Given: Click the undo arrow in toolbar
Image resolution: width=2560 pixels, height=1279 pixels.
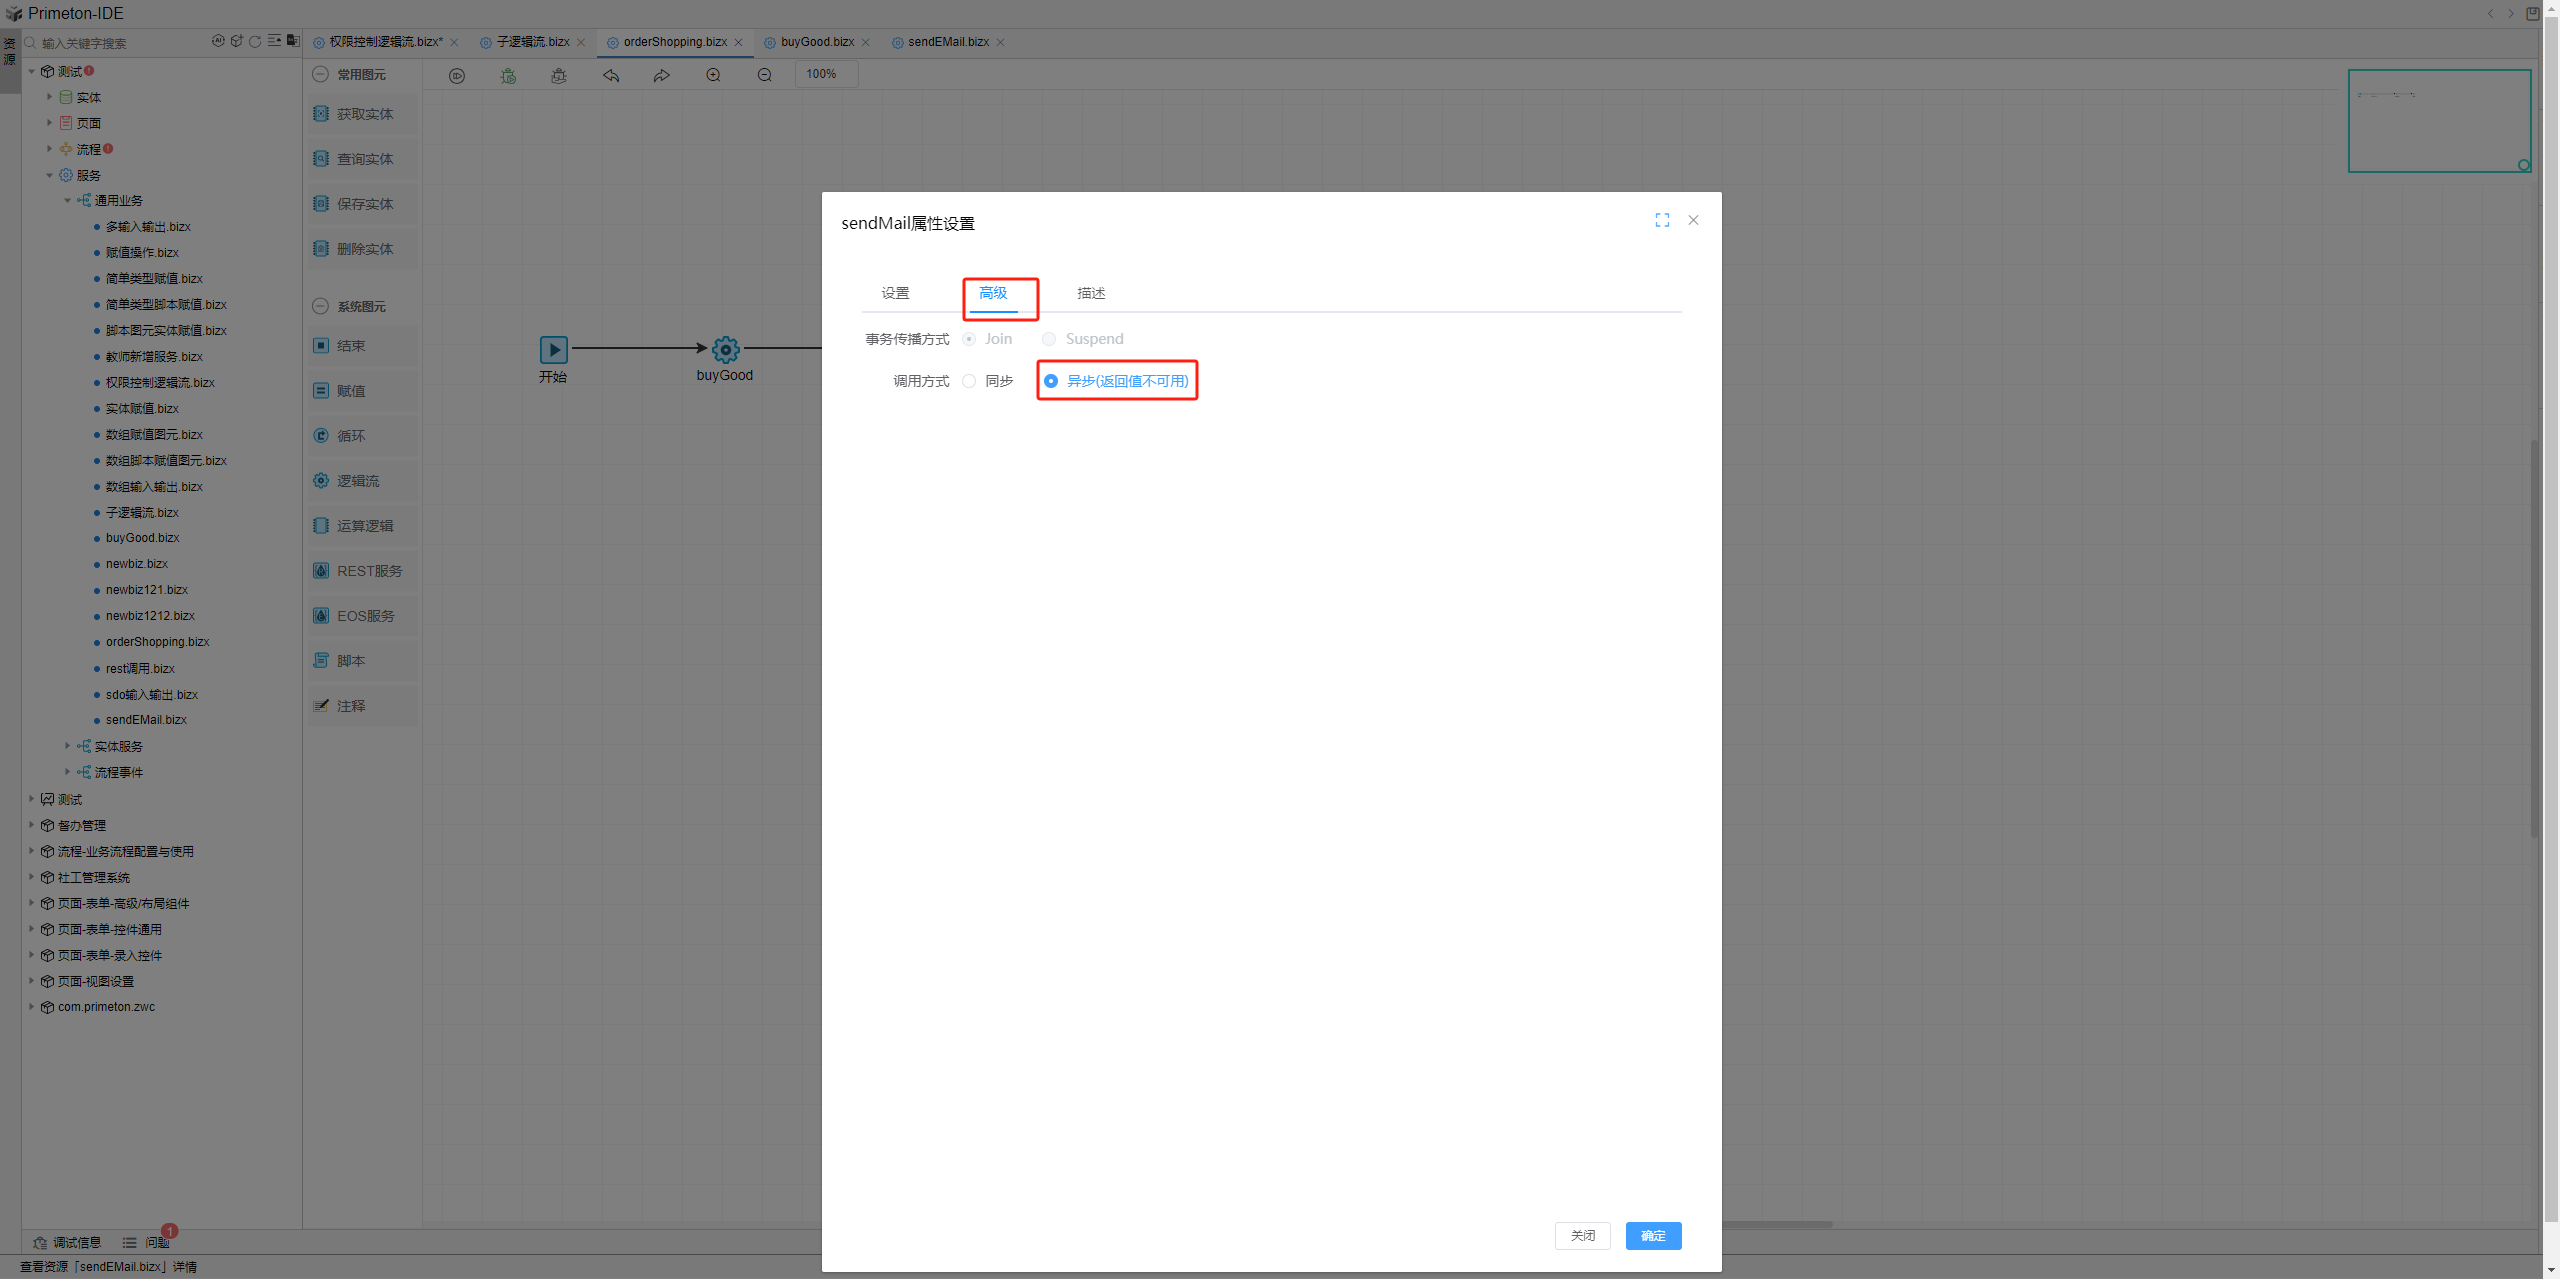Looking at the screenshot, I should coord(611,76).
